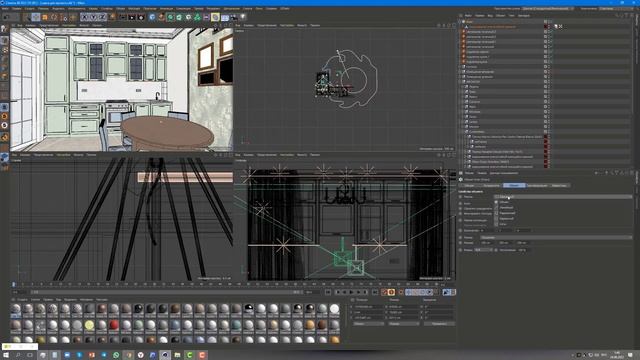Toggle the Snap icon in left sidebar
The height and width of the screenshot is (360, 640).
(x=4, y=137)
